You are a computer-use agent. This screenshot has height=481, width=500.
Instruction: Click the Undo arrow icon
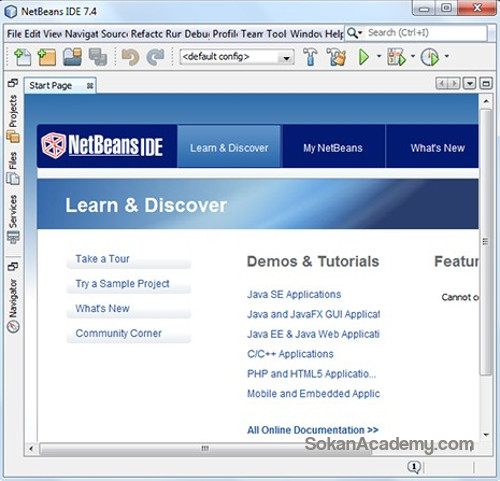130,57
